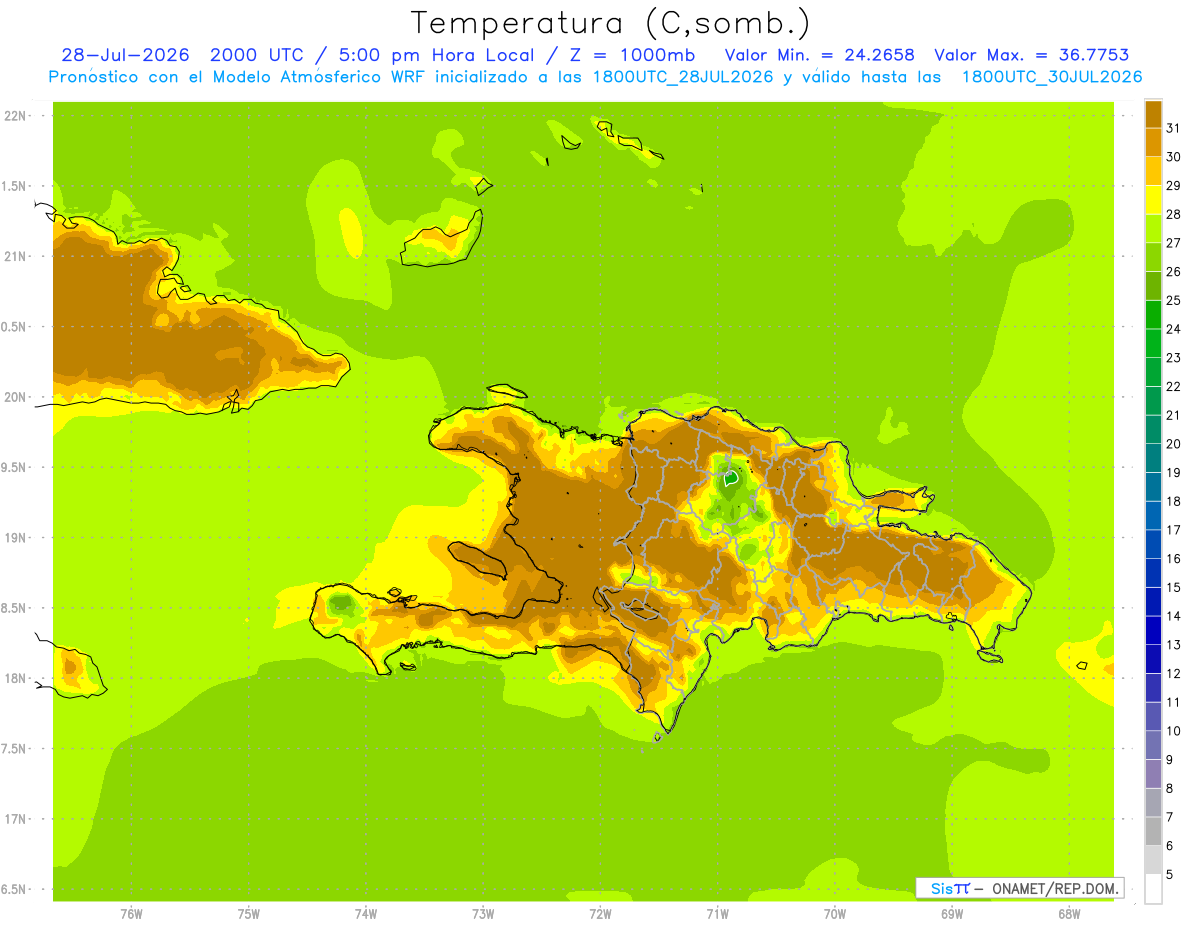Click the 70W longitude axis label
This screenshot has height=927, width=1200.
[x=835, y=914]
